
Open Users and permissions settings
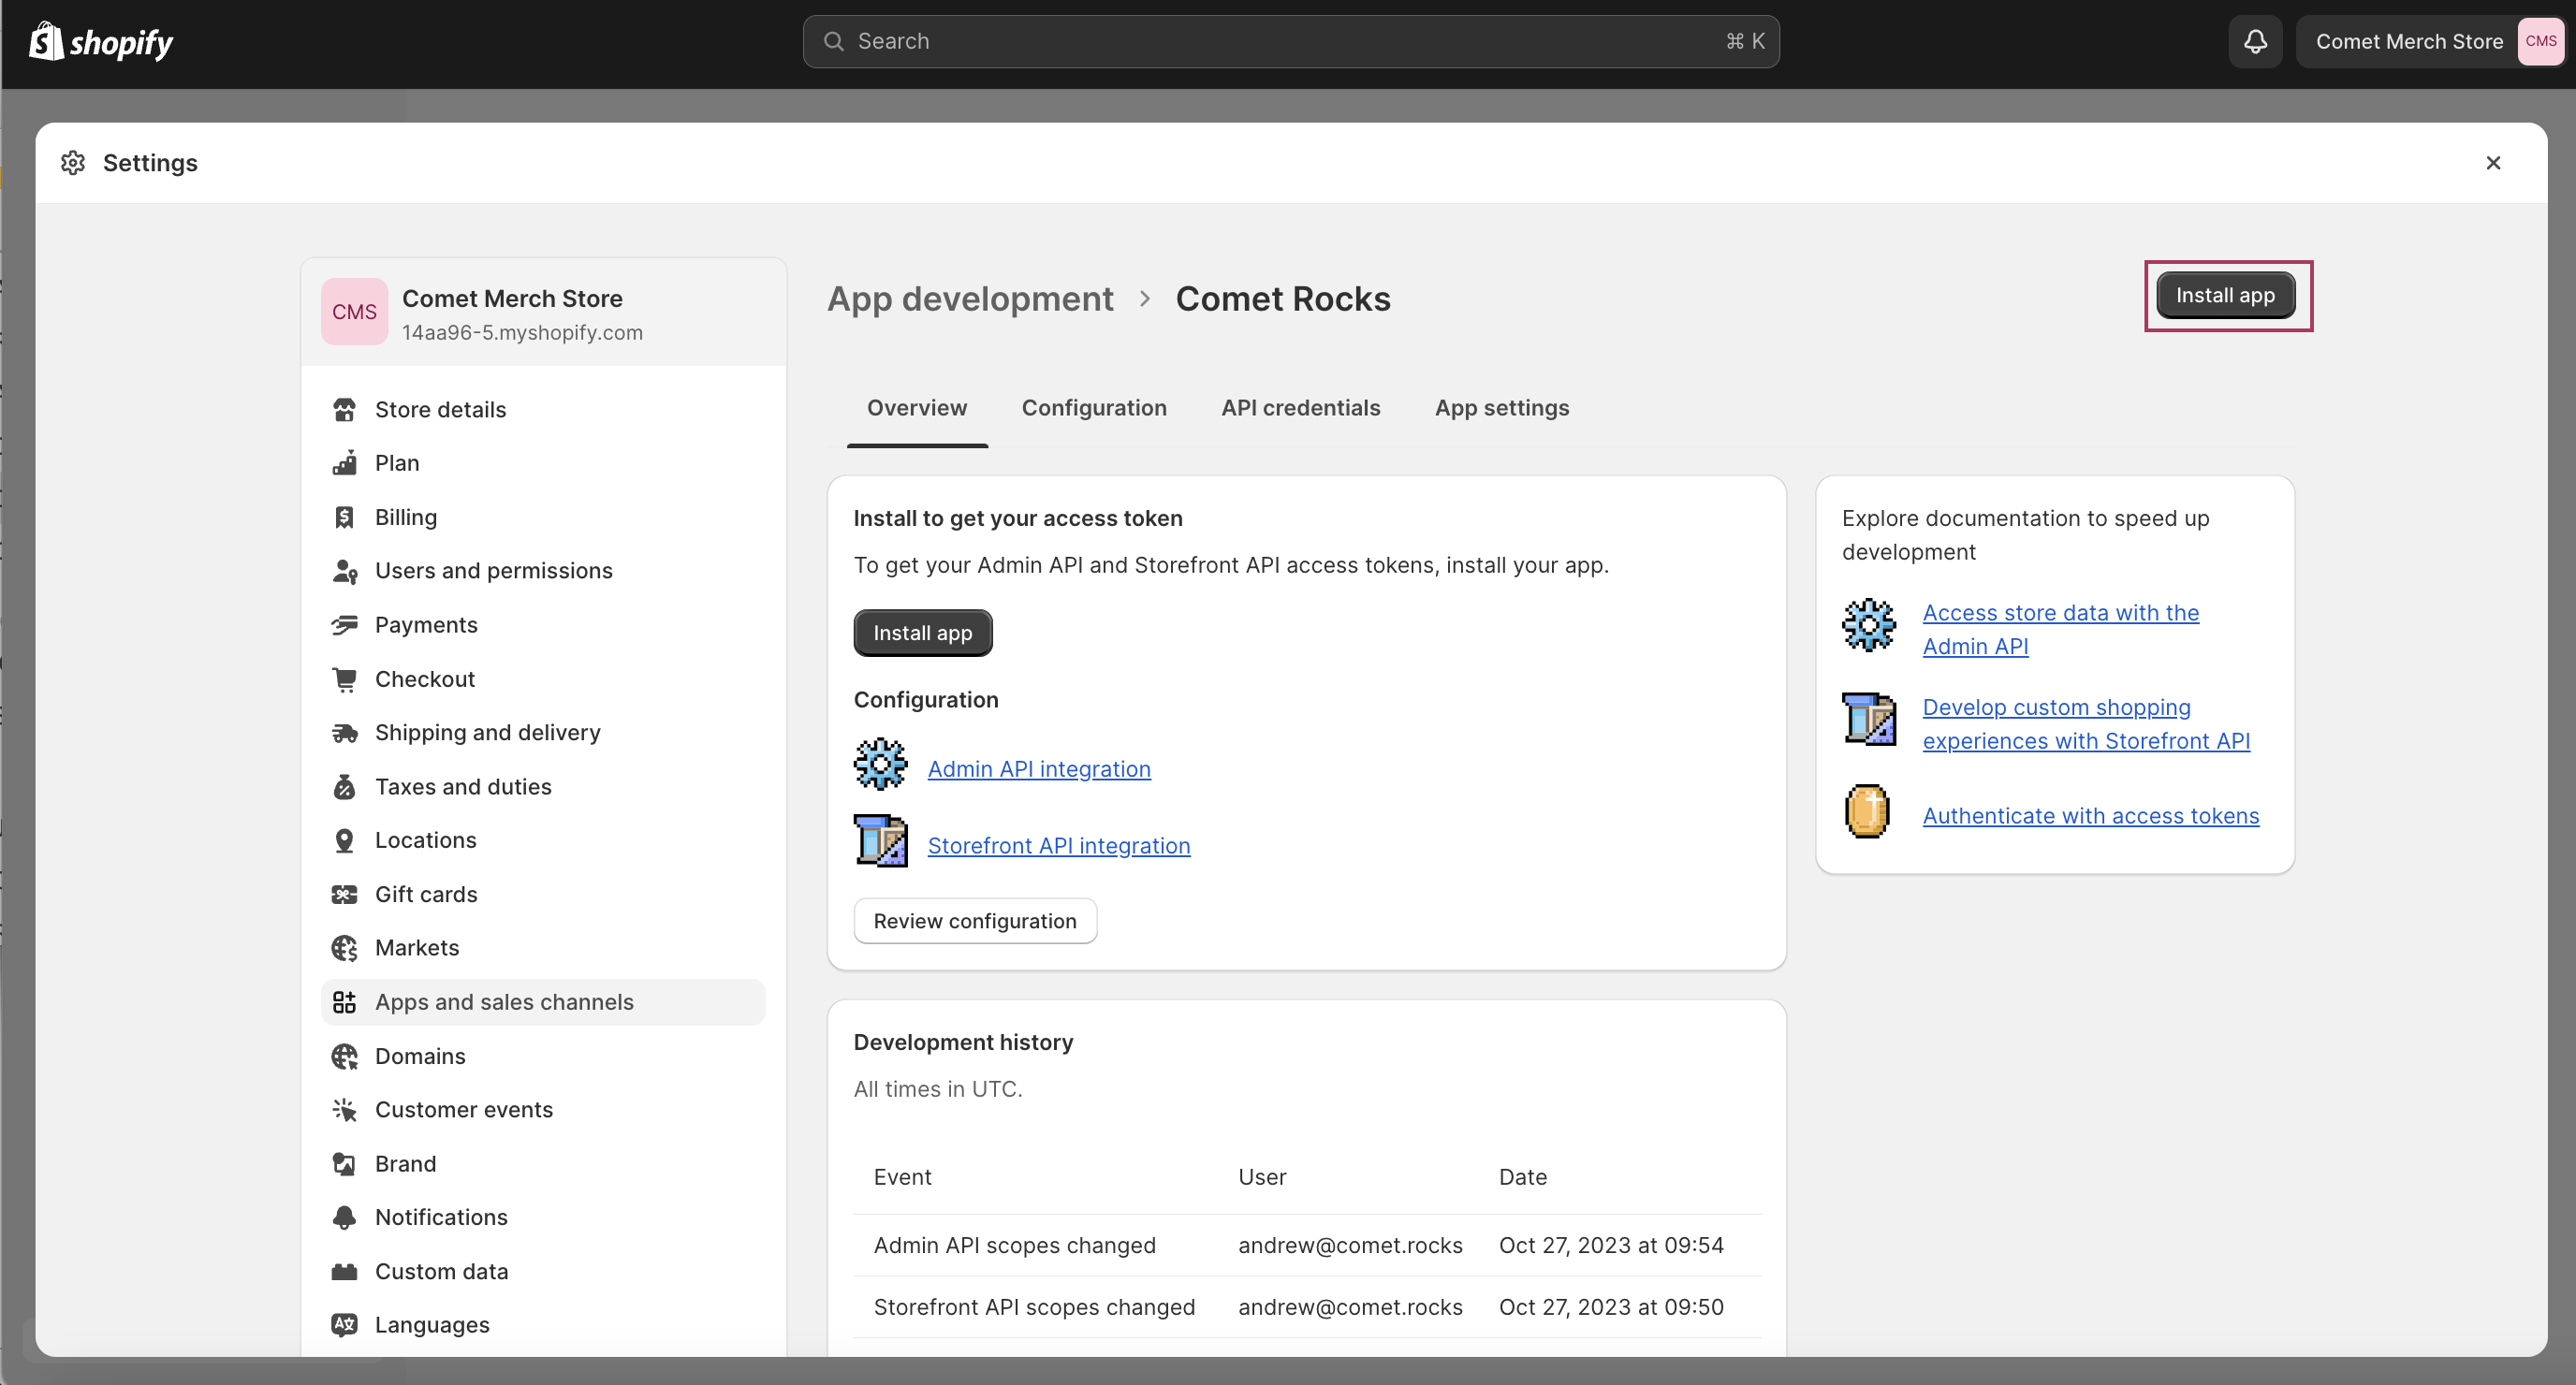point(493,571)
